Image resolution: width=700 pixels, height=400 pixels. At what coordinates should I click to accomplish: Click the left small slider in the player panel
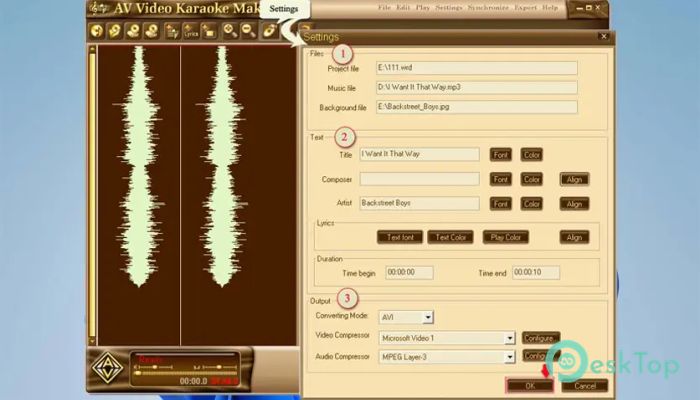click(153, 367)
